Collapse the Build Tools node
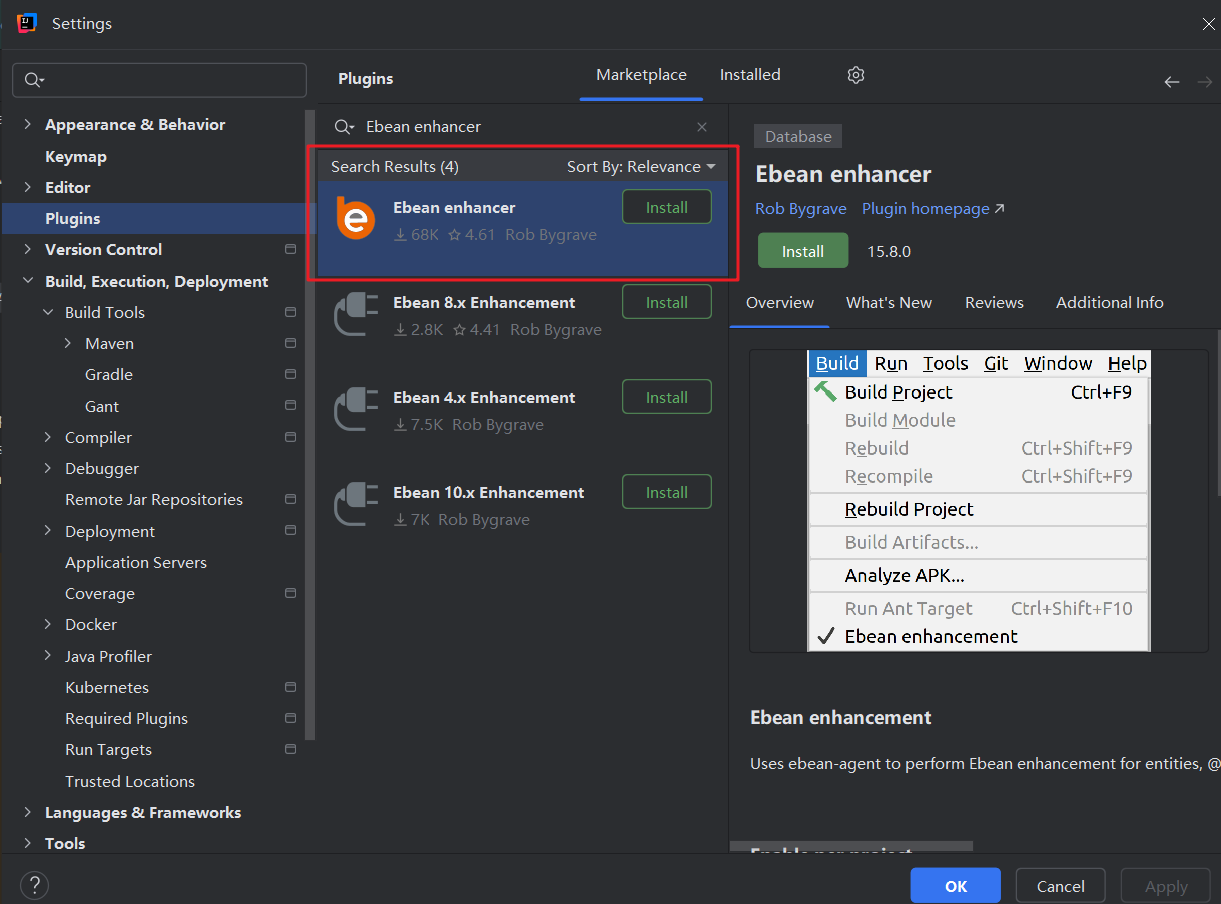The width and height of the screenshot is (1221, 904). point(47,312)
